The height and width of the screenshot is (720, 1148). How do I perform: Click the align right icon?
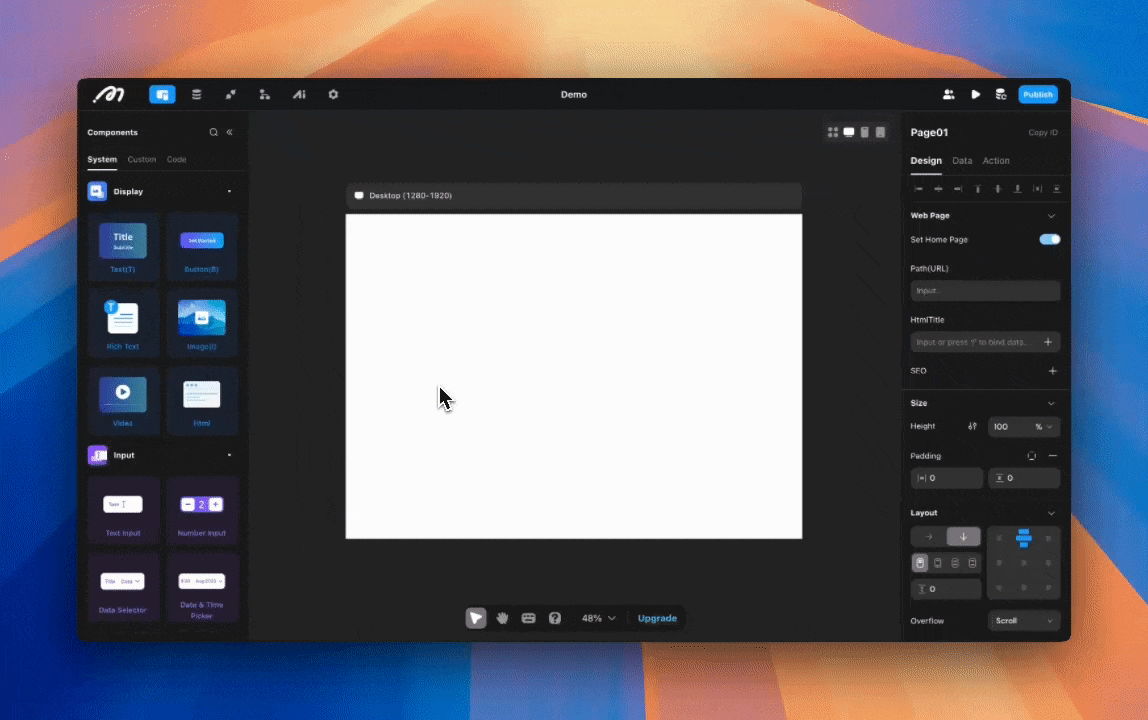(958, 189)
